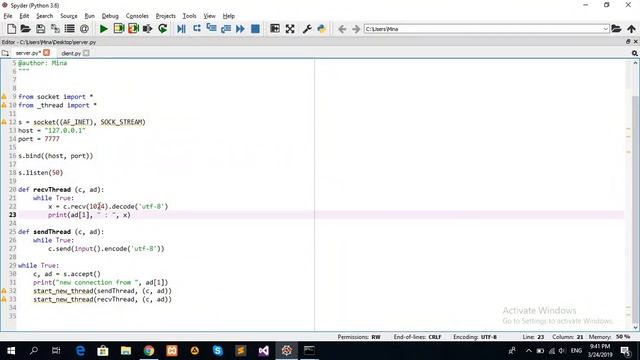Viewport: 640px width, 360px height.
Task: Open the Source menu
Action: (69, 16)
